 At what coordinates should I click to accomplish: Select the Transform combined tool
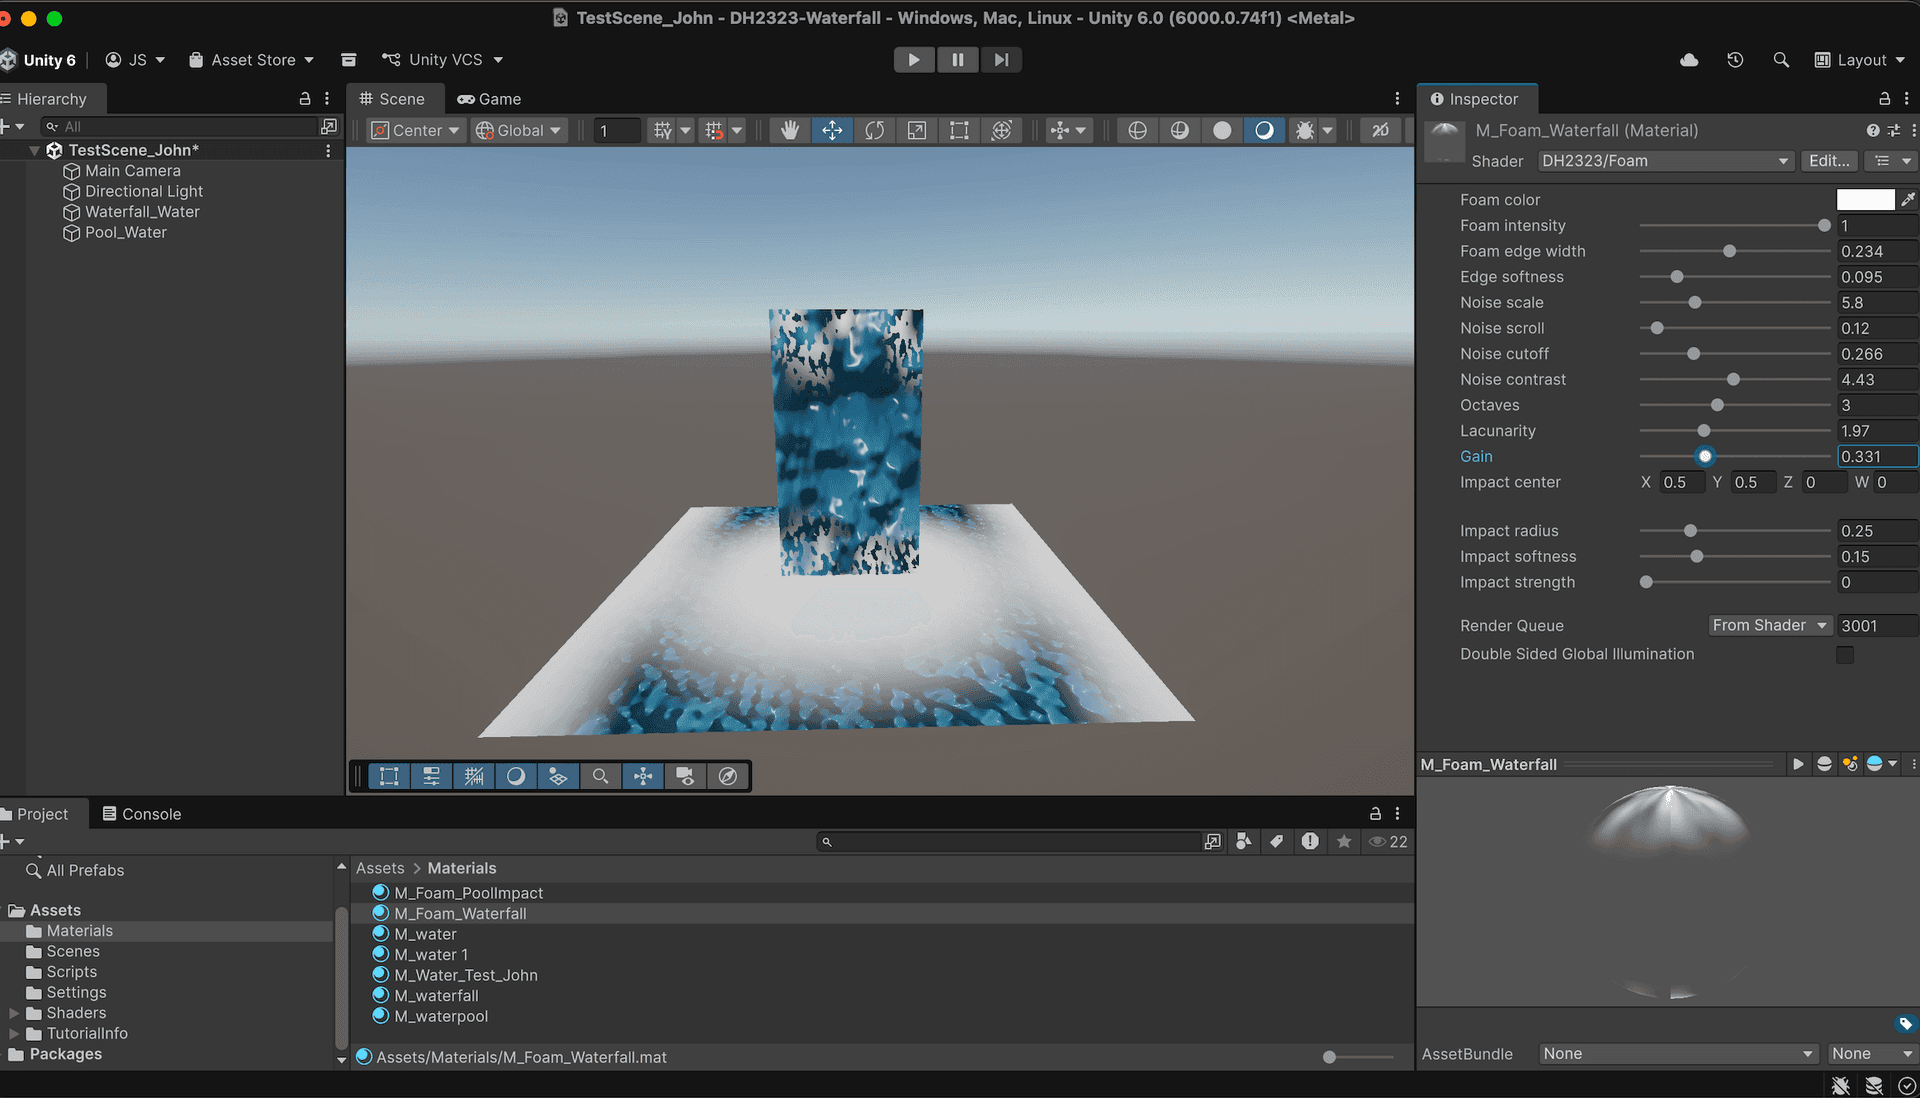[1001, 130]
